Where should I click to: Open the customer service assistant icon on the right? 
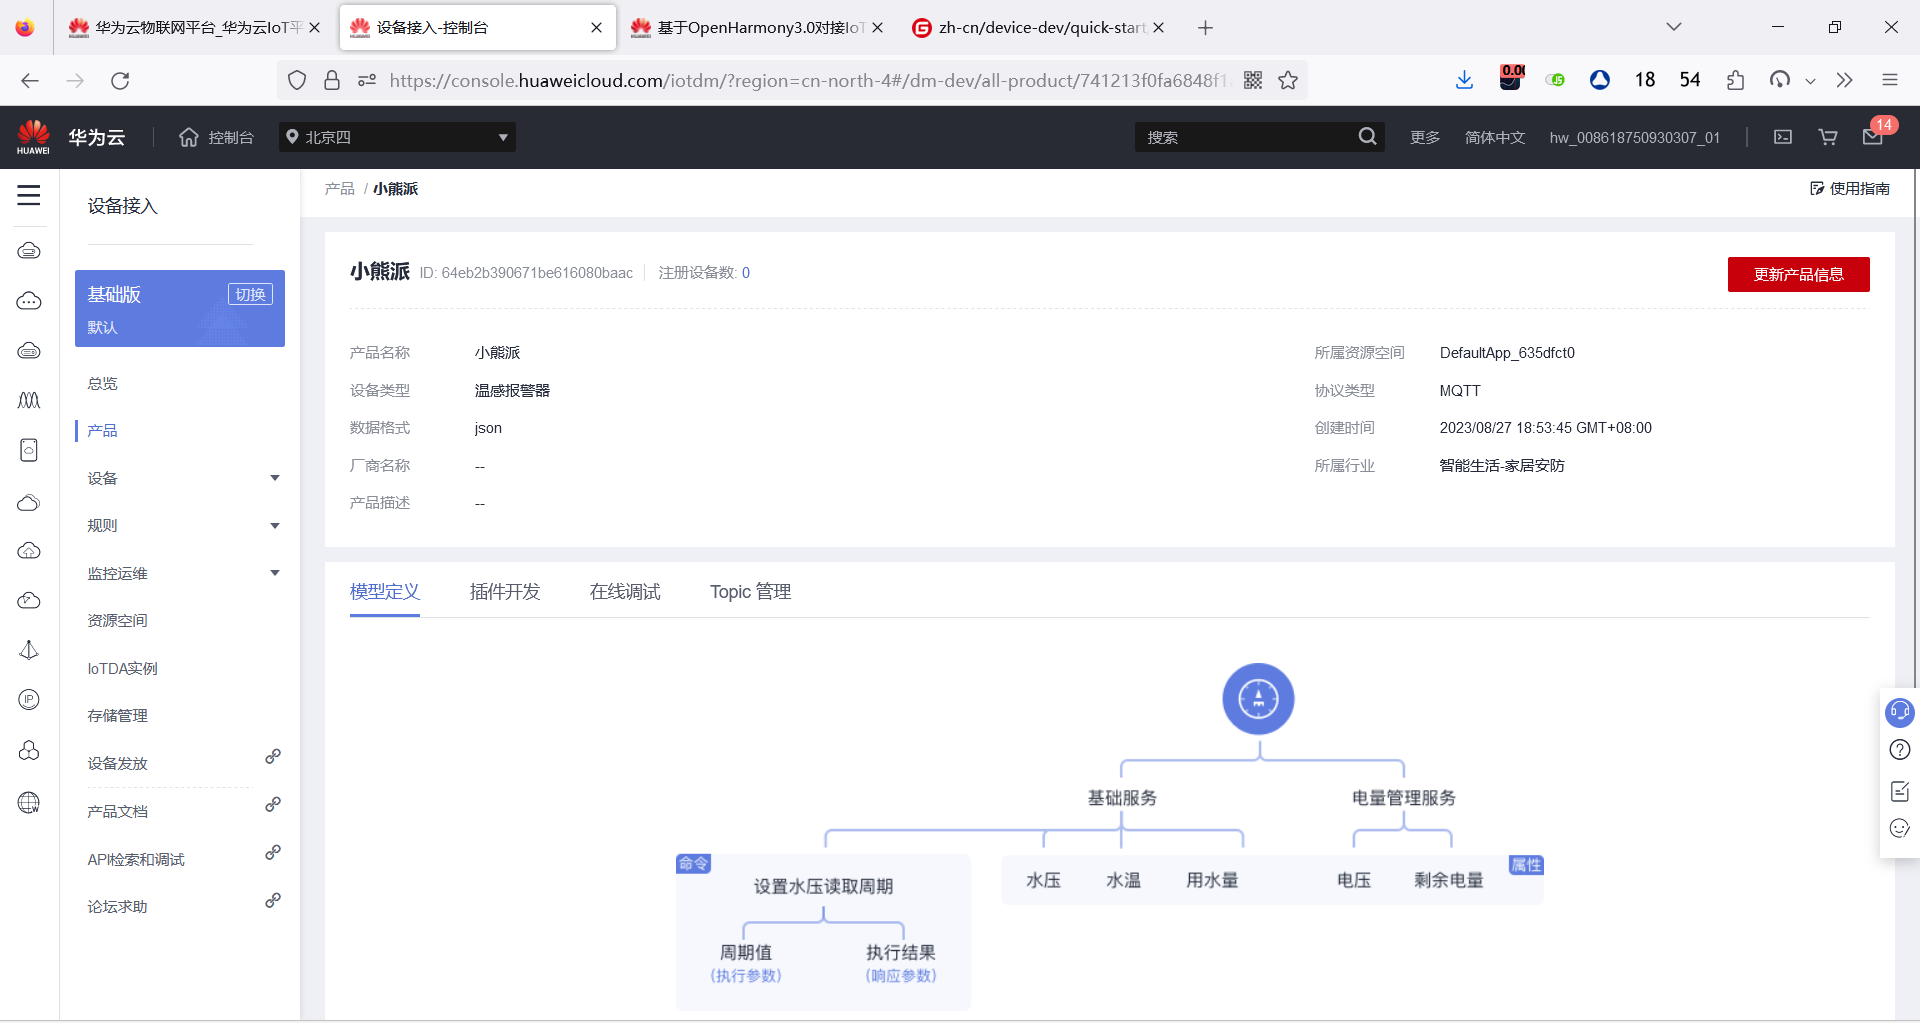click(1899, 712)
